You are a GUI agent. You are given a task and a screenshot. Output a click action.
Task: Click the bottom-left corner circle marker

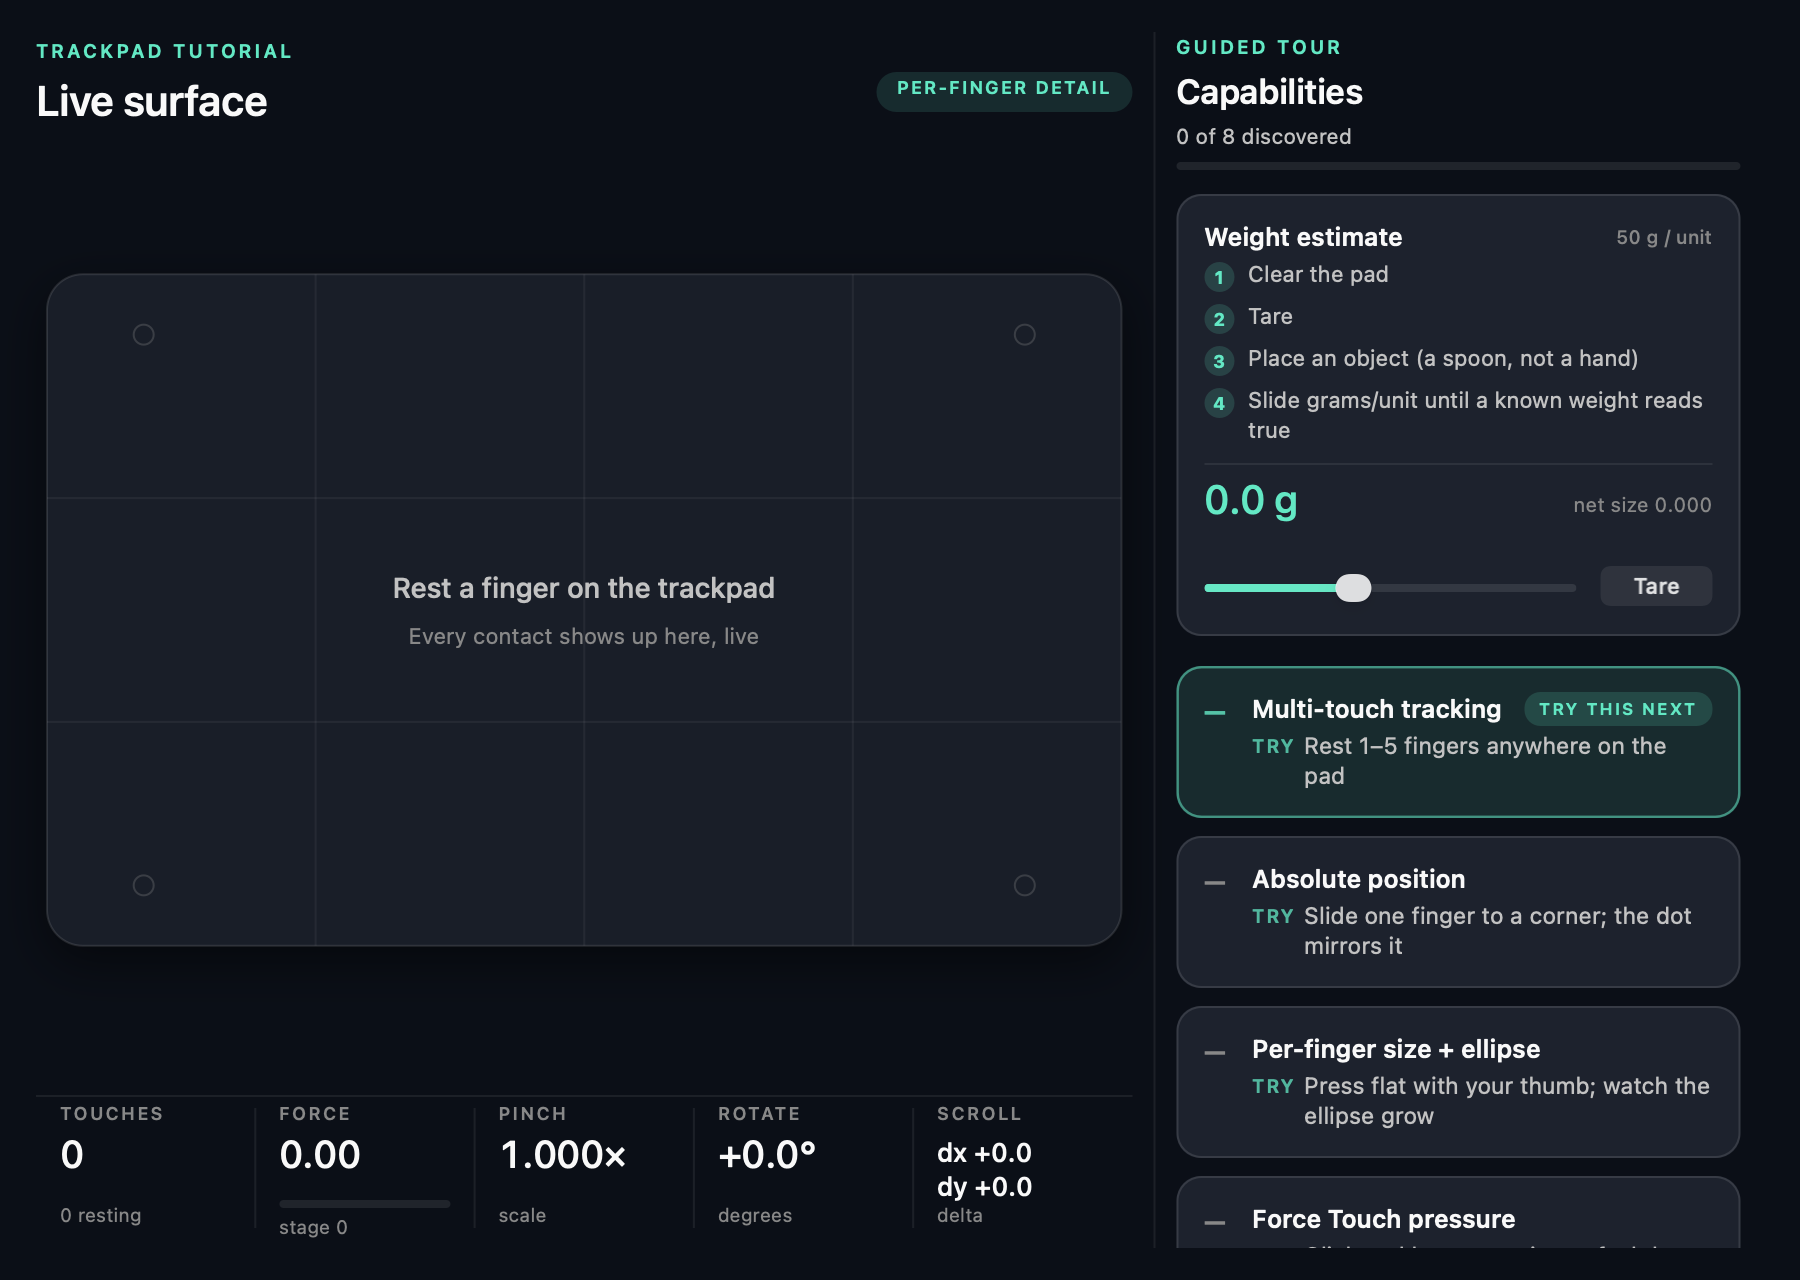144,885
